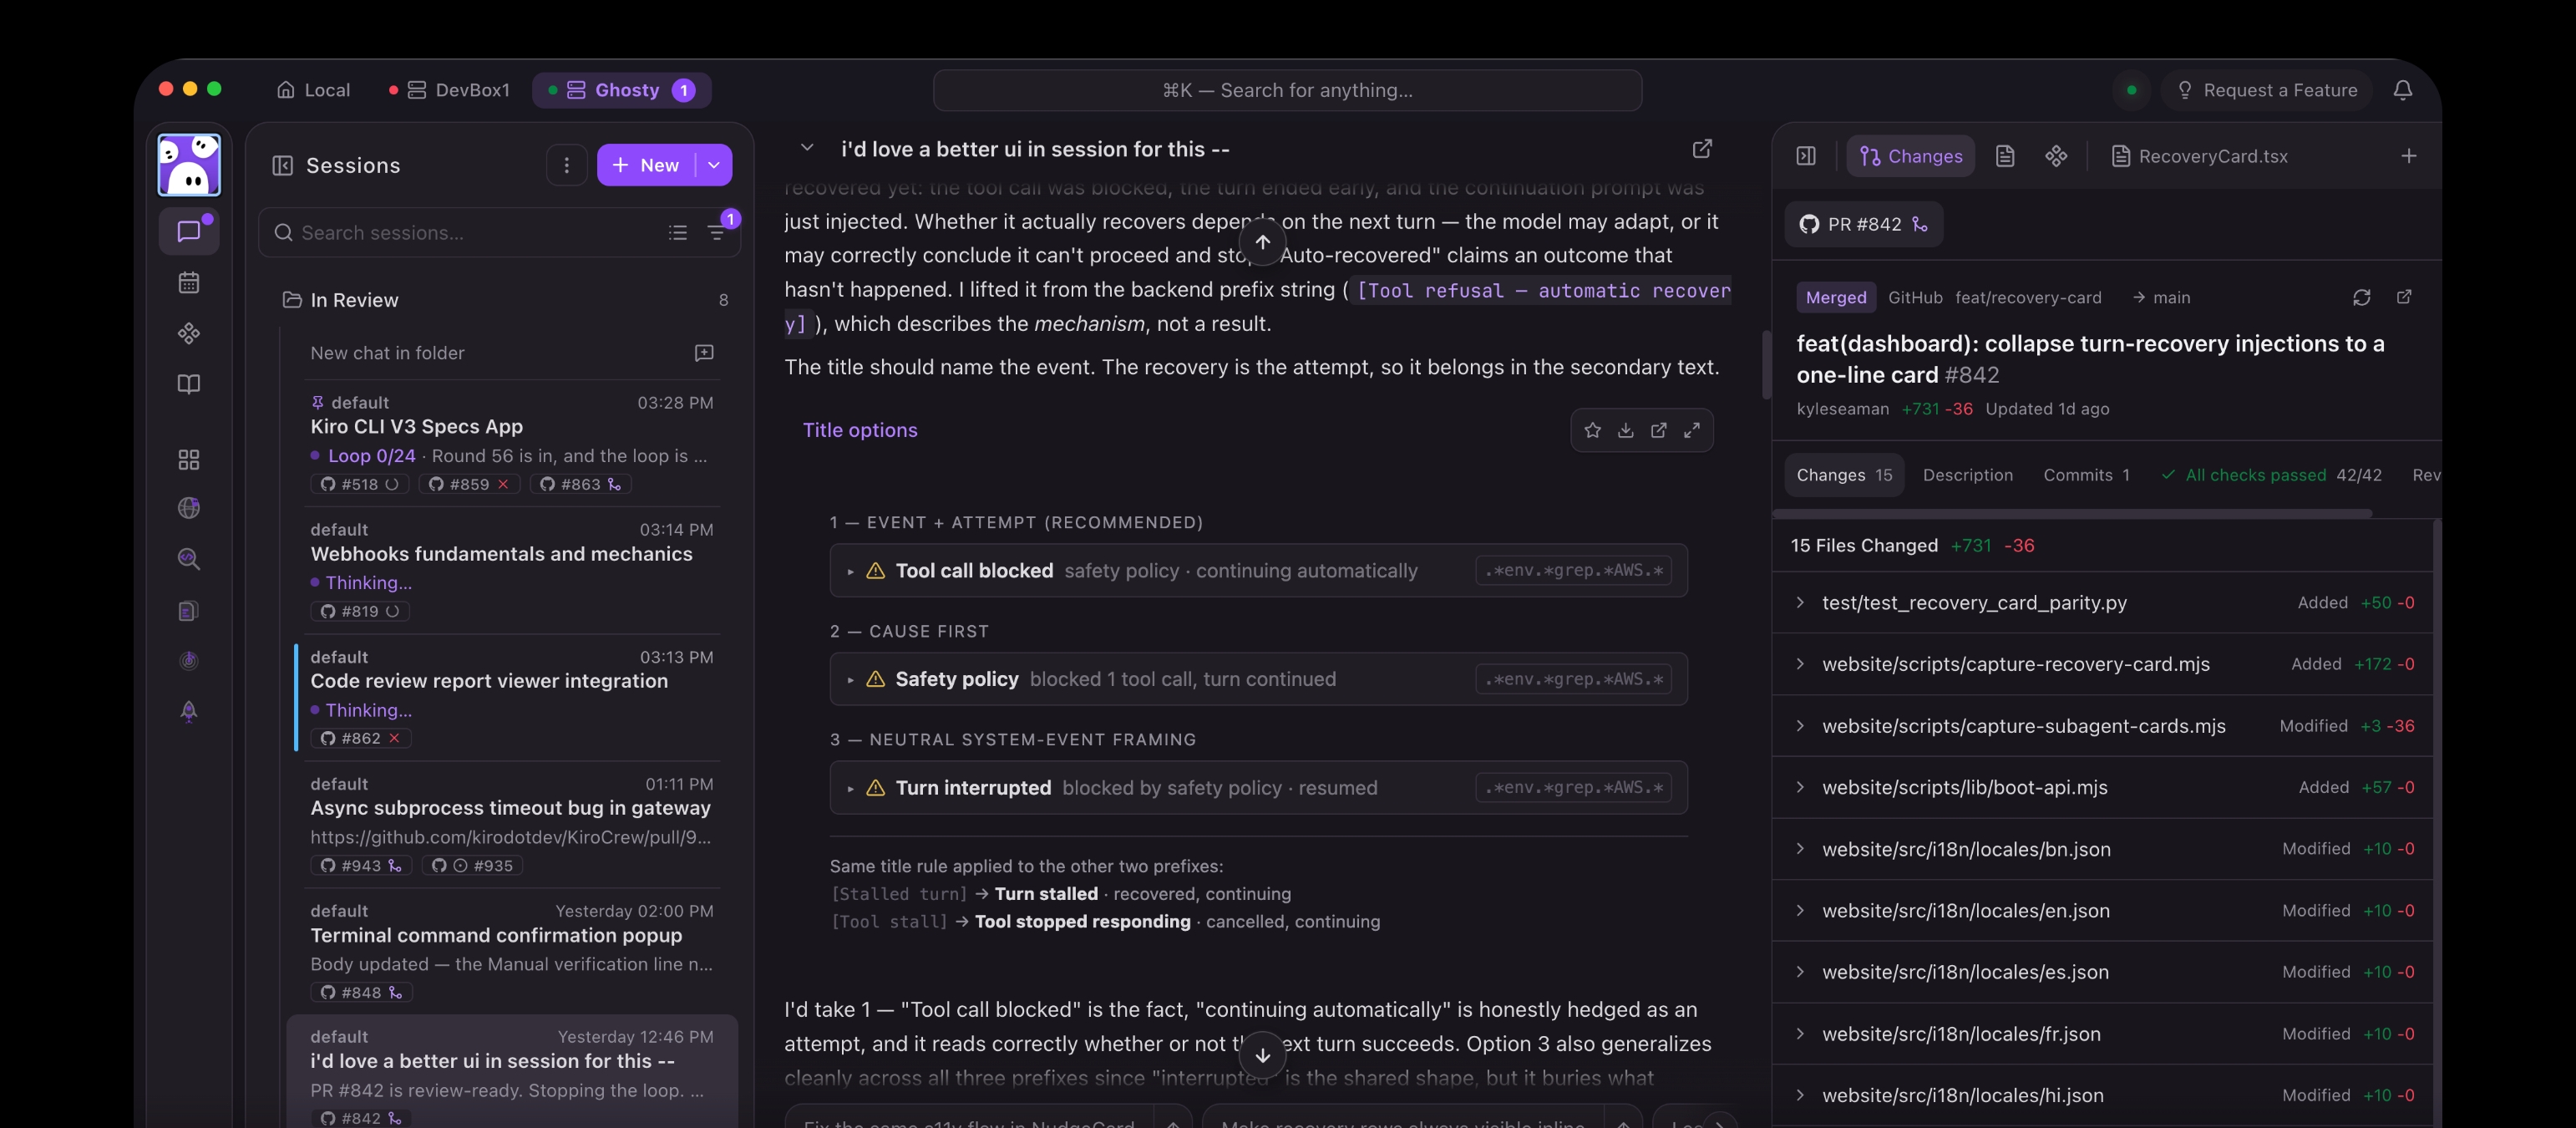2576x1128 pixels.
Task: Click the Request a Feature button
Action: pos(2266,90)
